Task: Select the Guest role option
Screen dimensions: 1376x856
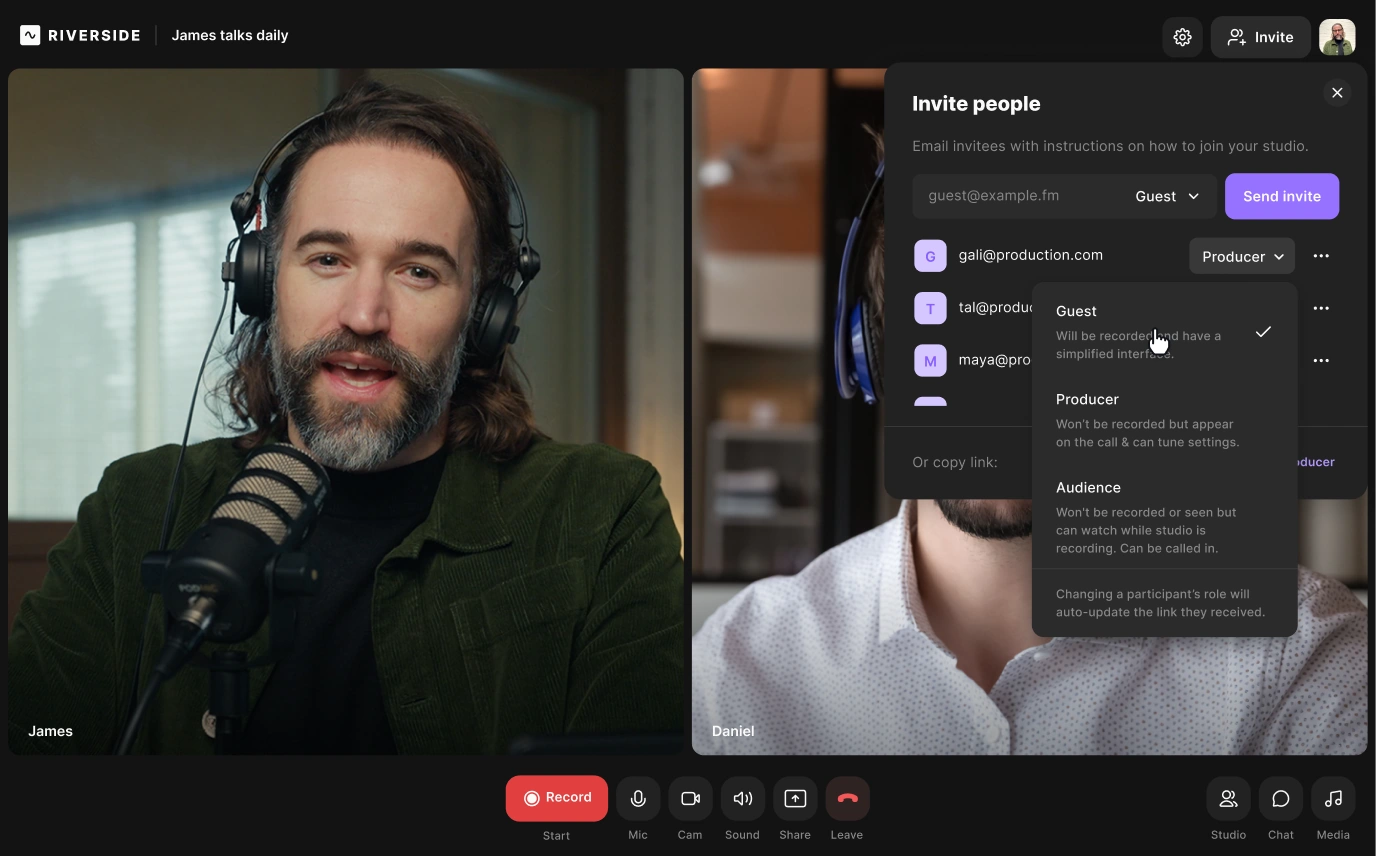Action: pyautogui.click(x=1164, y=331)
